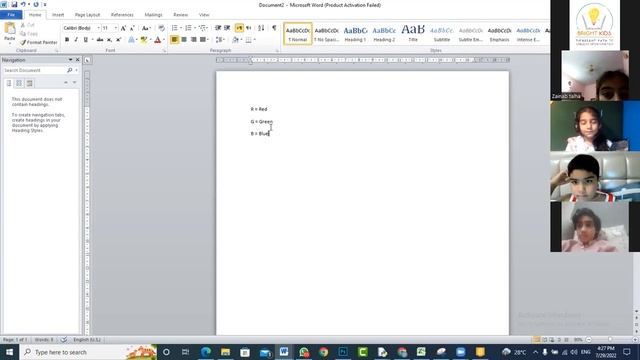Click the Search Document input field
This screenshot has width=640, height=360.
click(x=35, y=70)
